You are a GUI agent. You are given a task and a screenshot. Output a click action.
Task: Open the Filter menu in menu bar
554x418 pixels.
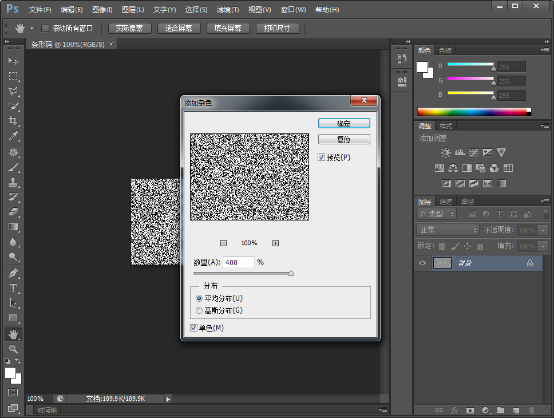point(228,10)
